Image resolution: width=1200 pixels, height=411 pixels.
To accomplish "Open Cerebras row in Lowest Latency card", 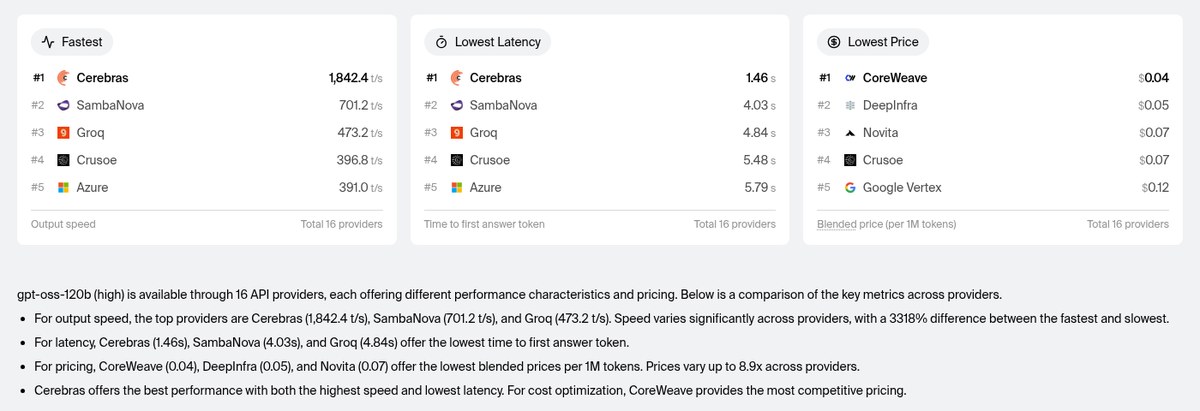I will click(600, 78).
